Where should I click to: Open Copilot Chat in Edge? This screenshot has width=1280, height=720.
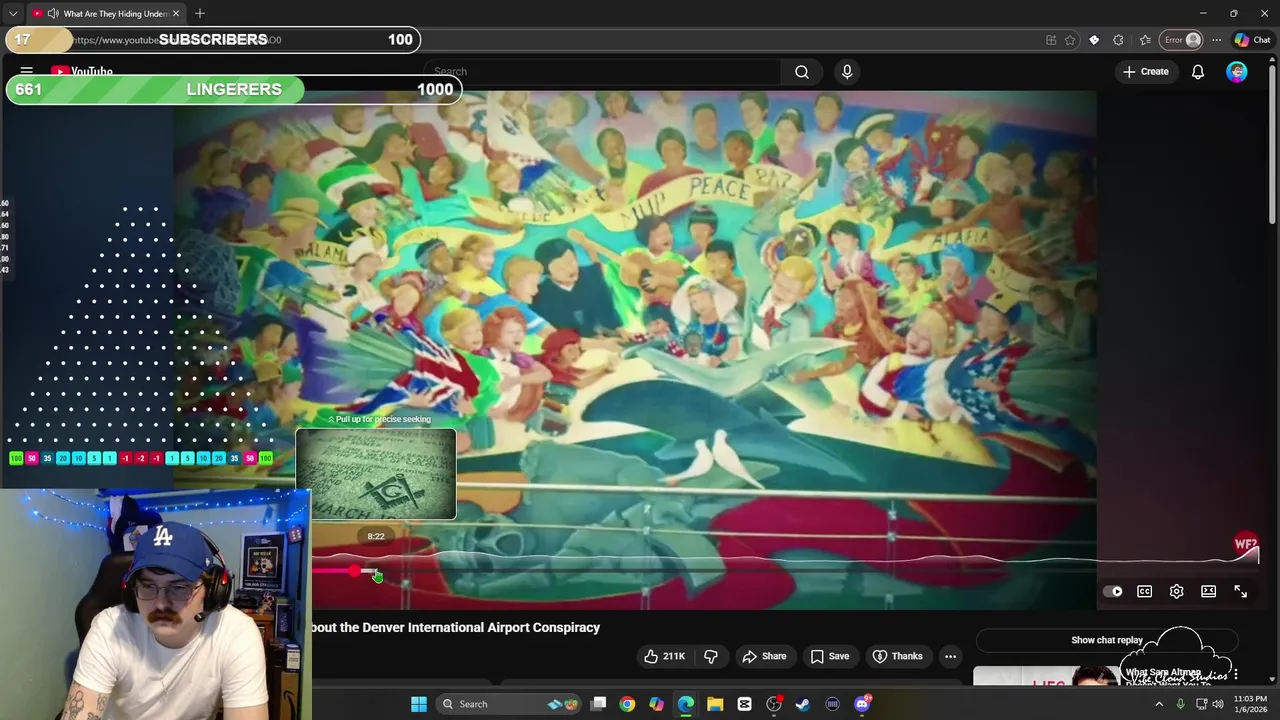pos(1252,40)
